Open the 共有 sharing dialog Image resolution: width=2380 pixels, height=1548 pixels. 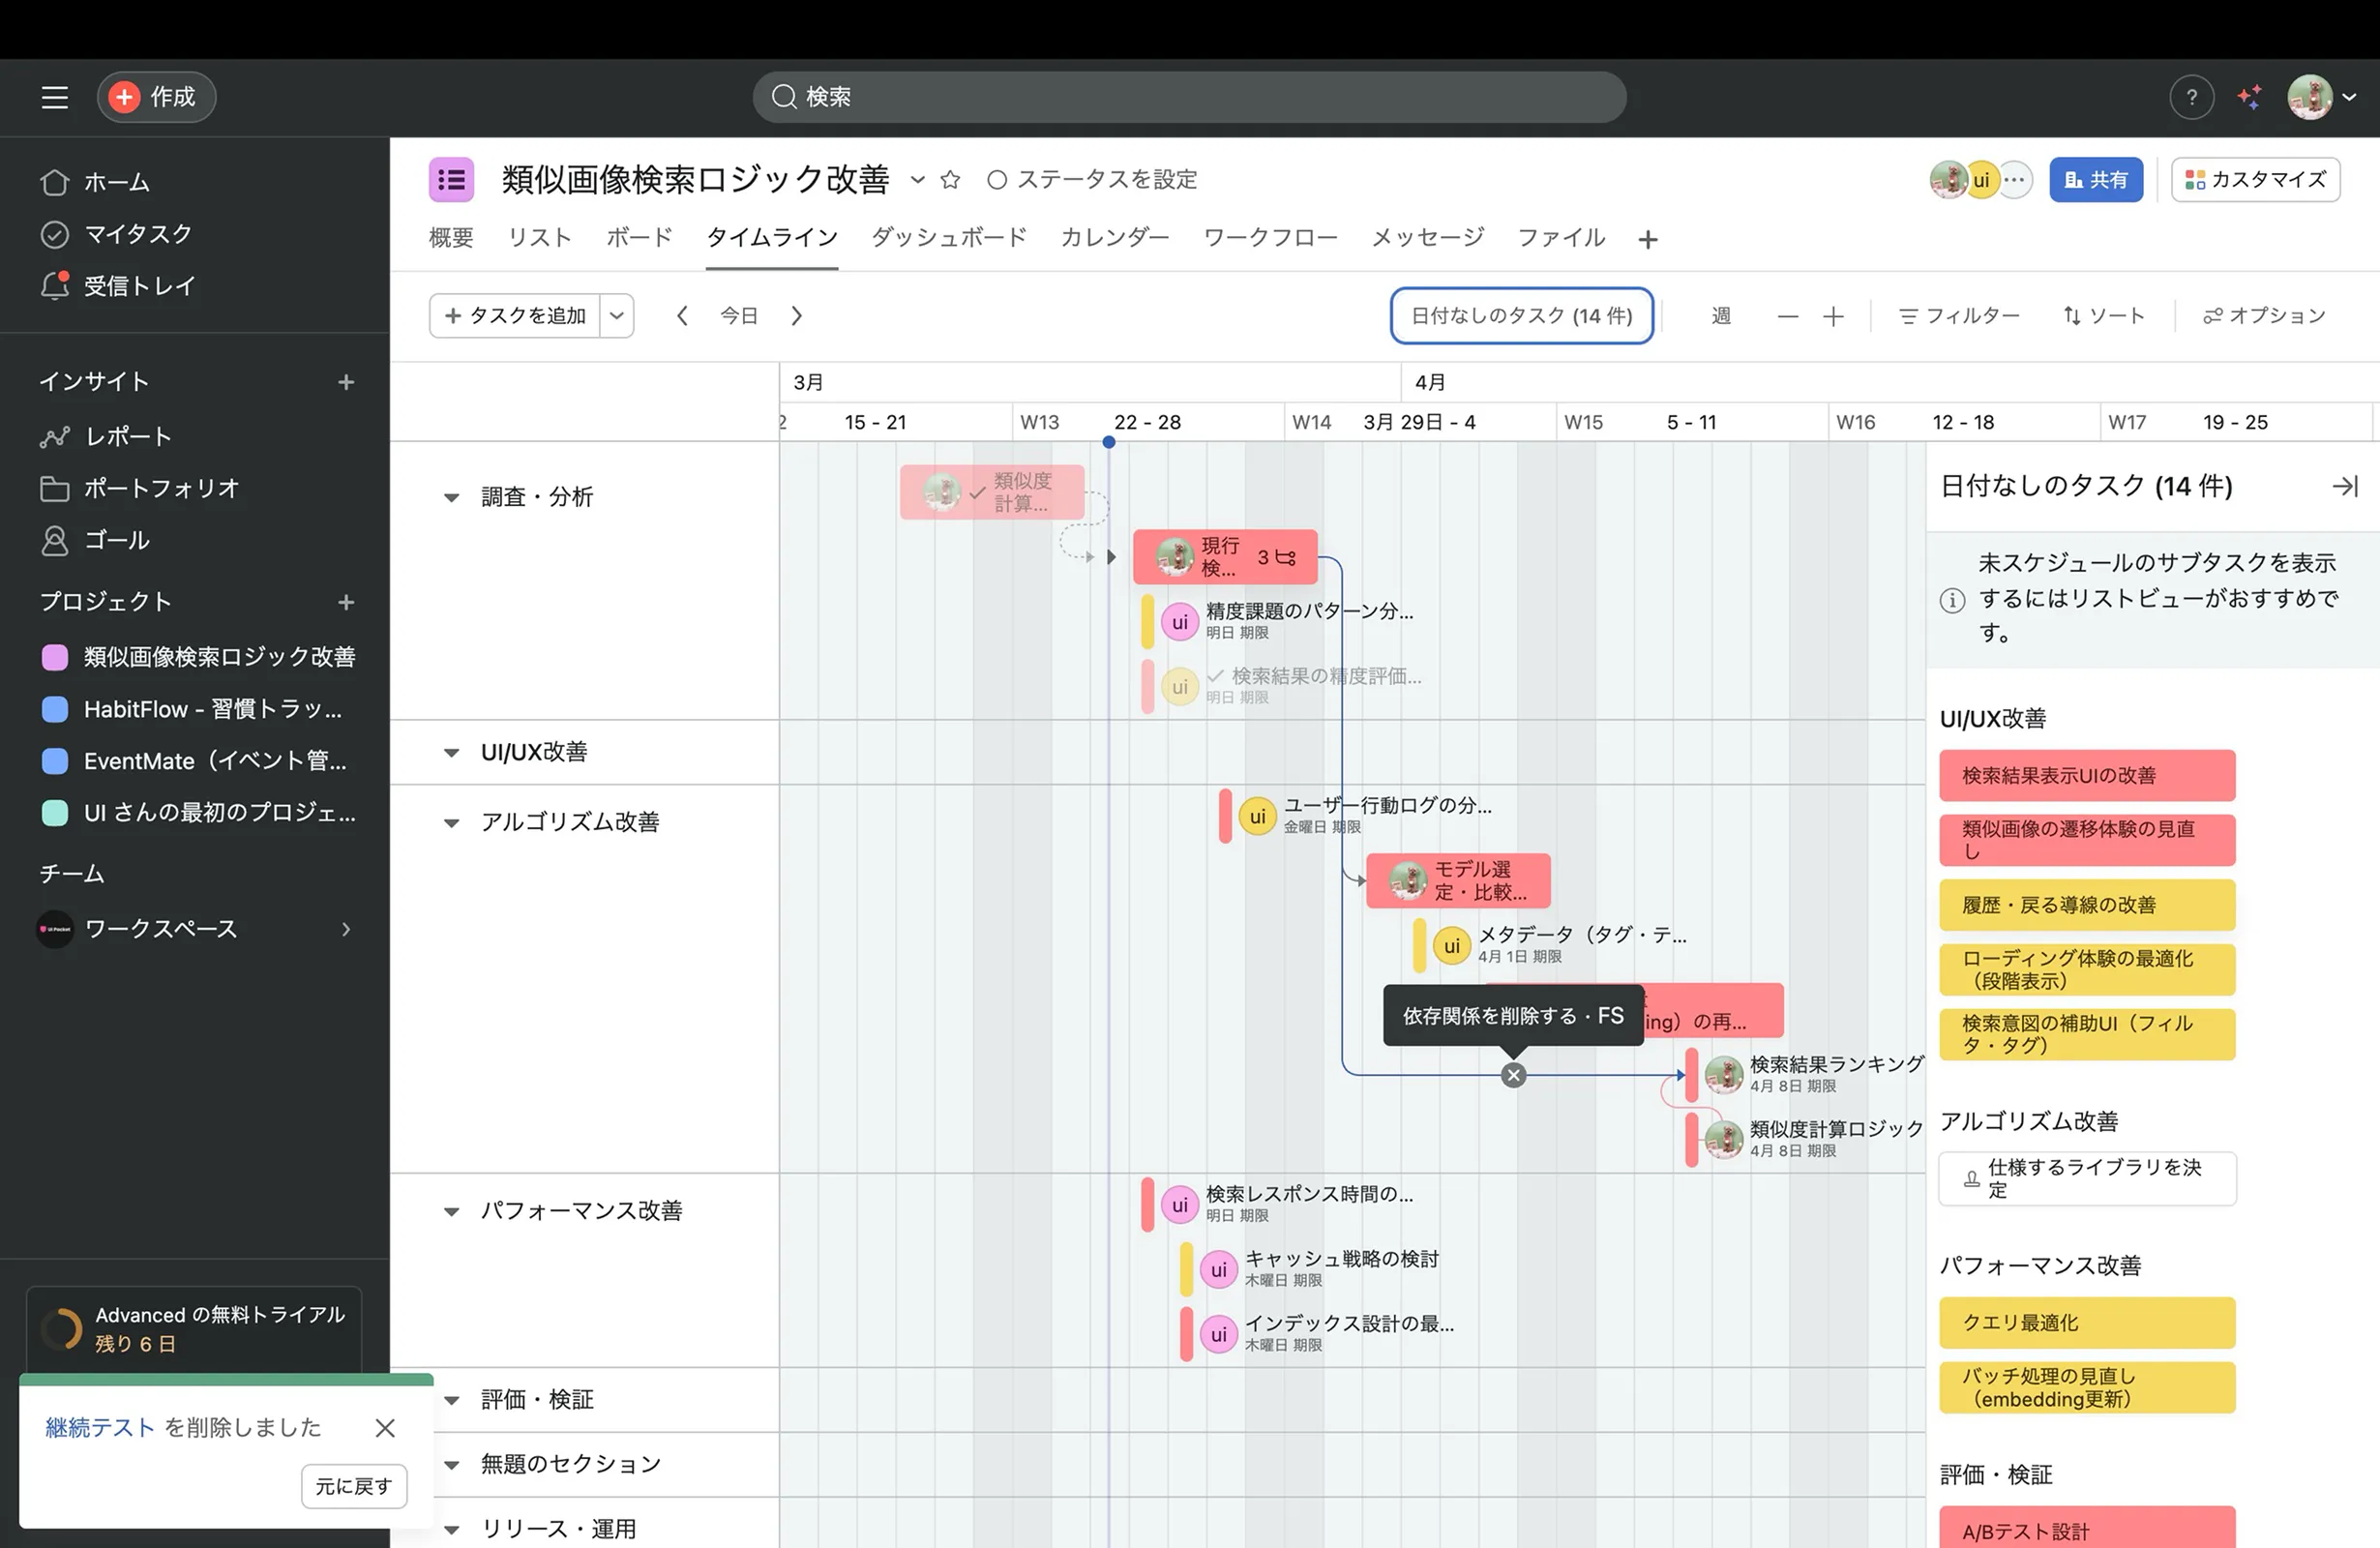click(2096, 180)
